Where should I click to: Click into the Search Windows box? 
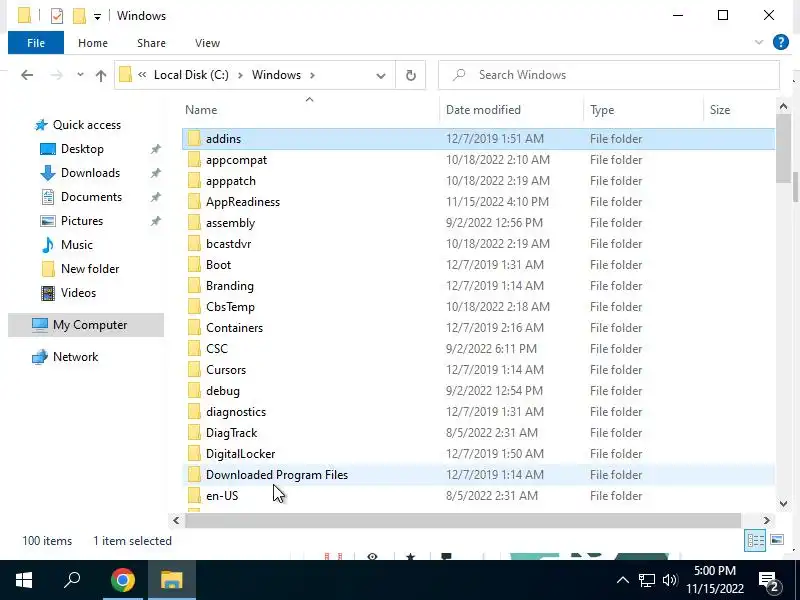(609, 75)
